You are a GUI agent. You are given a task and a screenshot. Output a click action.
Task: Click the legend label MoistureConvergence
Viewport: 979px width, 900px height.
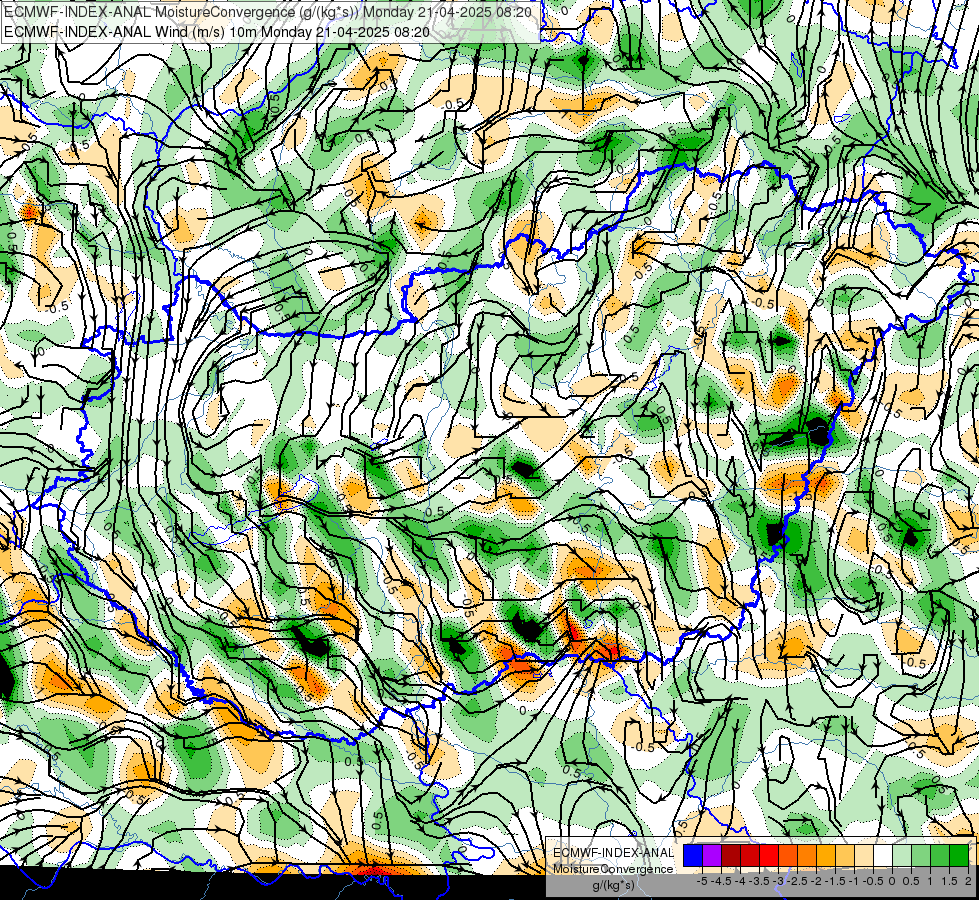click(x=613, y=869)
